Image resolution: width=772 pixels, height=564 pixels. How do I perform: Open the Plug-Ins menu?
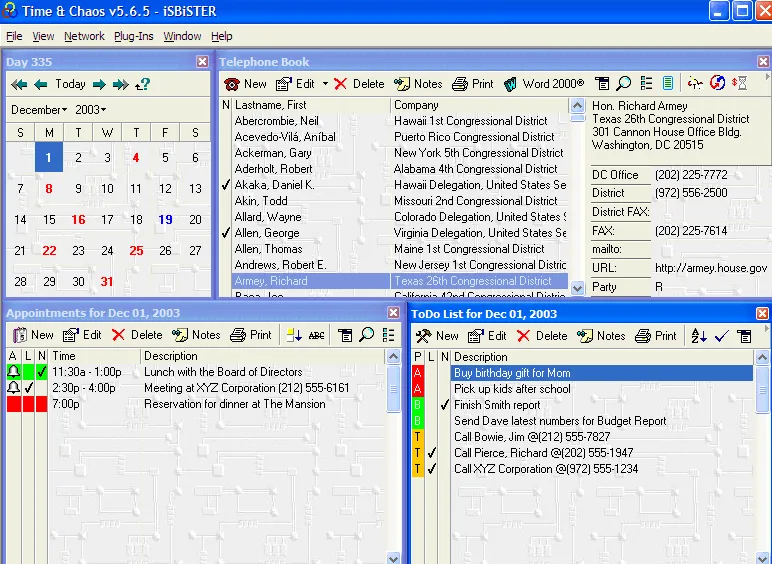(133, 36)
